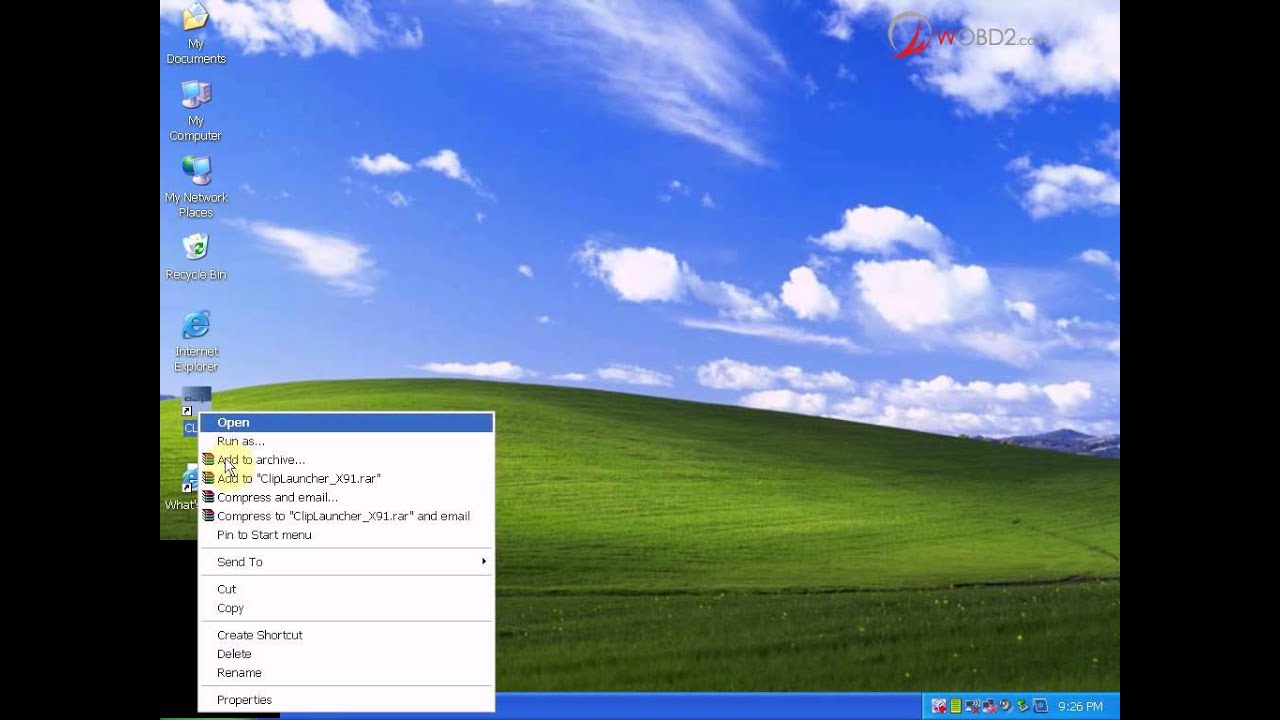Choose Run as... in the context menu
Screen dimensions: 1280x720
[x=346, y=441]
